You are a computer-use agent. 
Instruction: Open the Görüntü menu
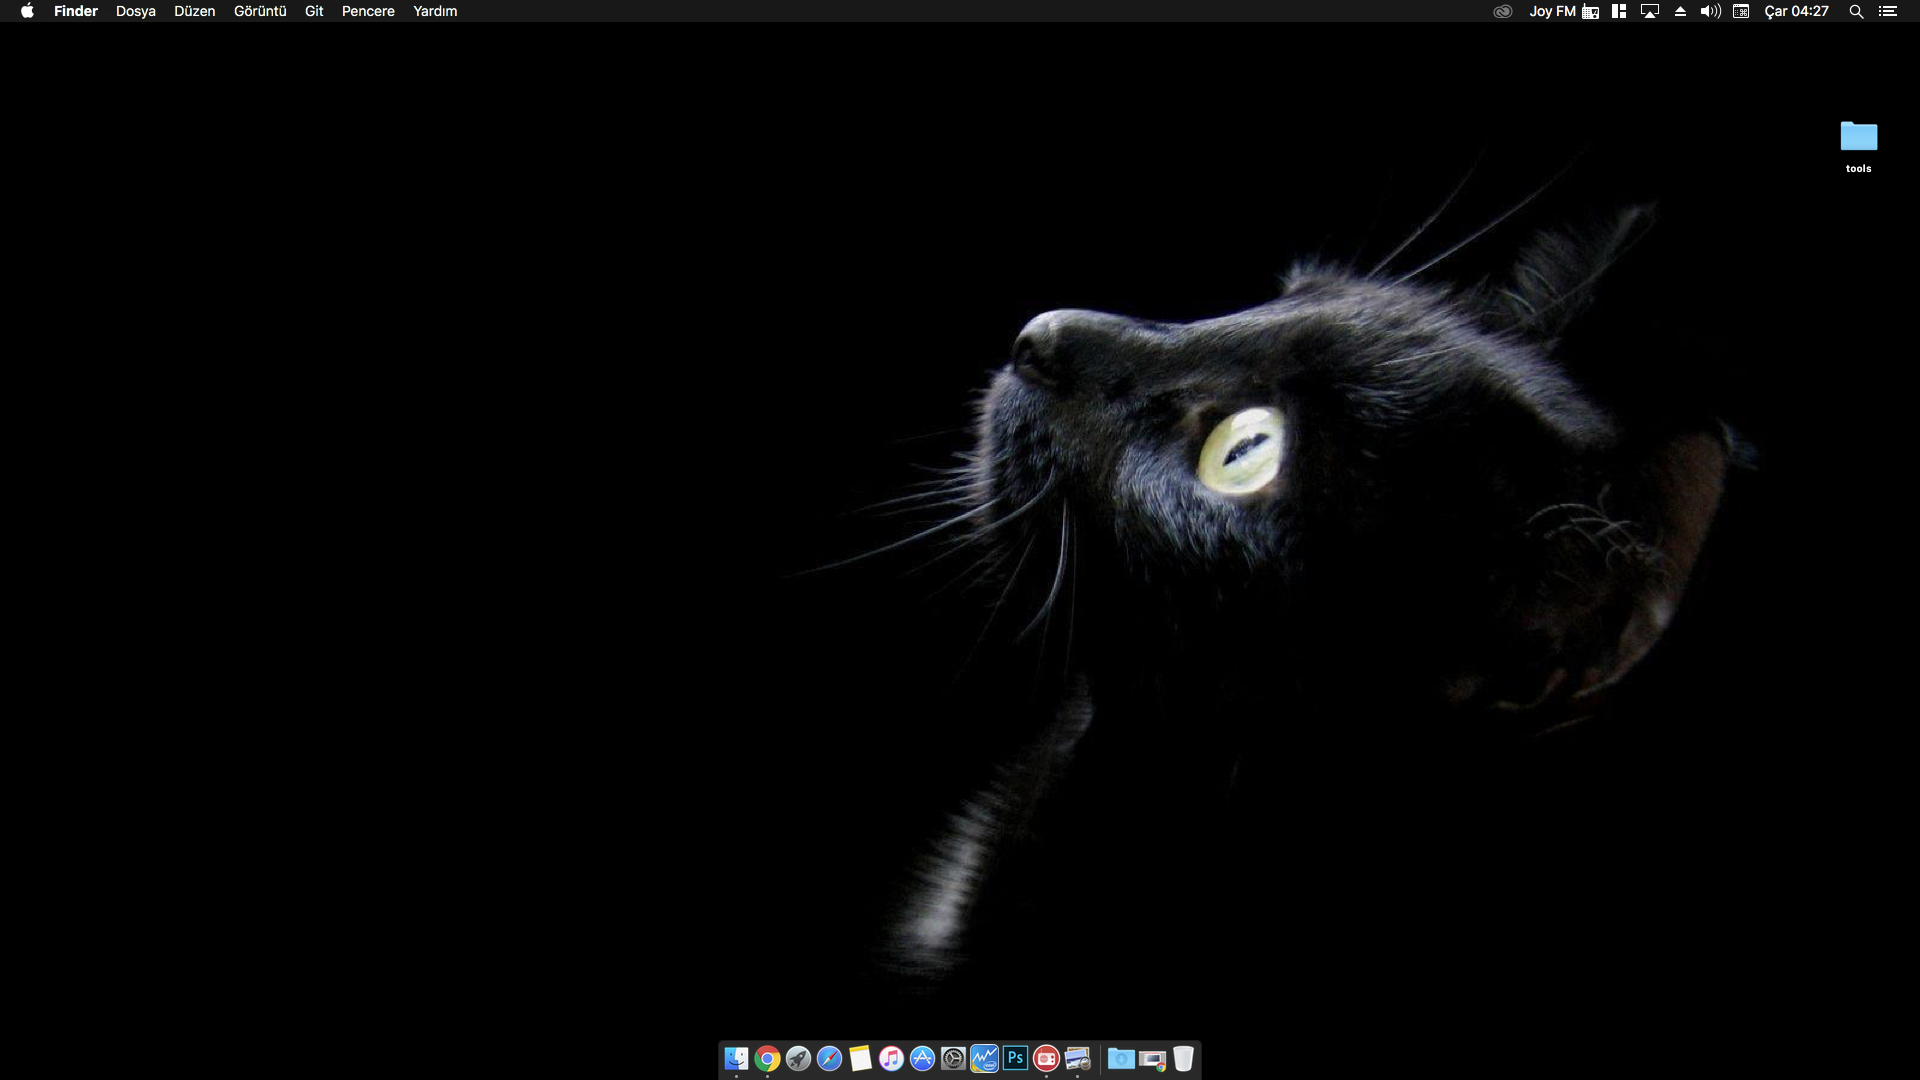pyautogui.click(x=260, y=11)
